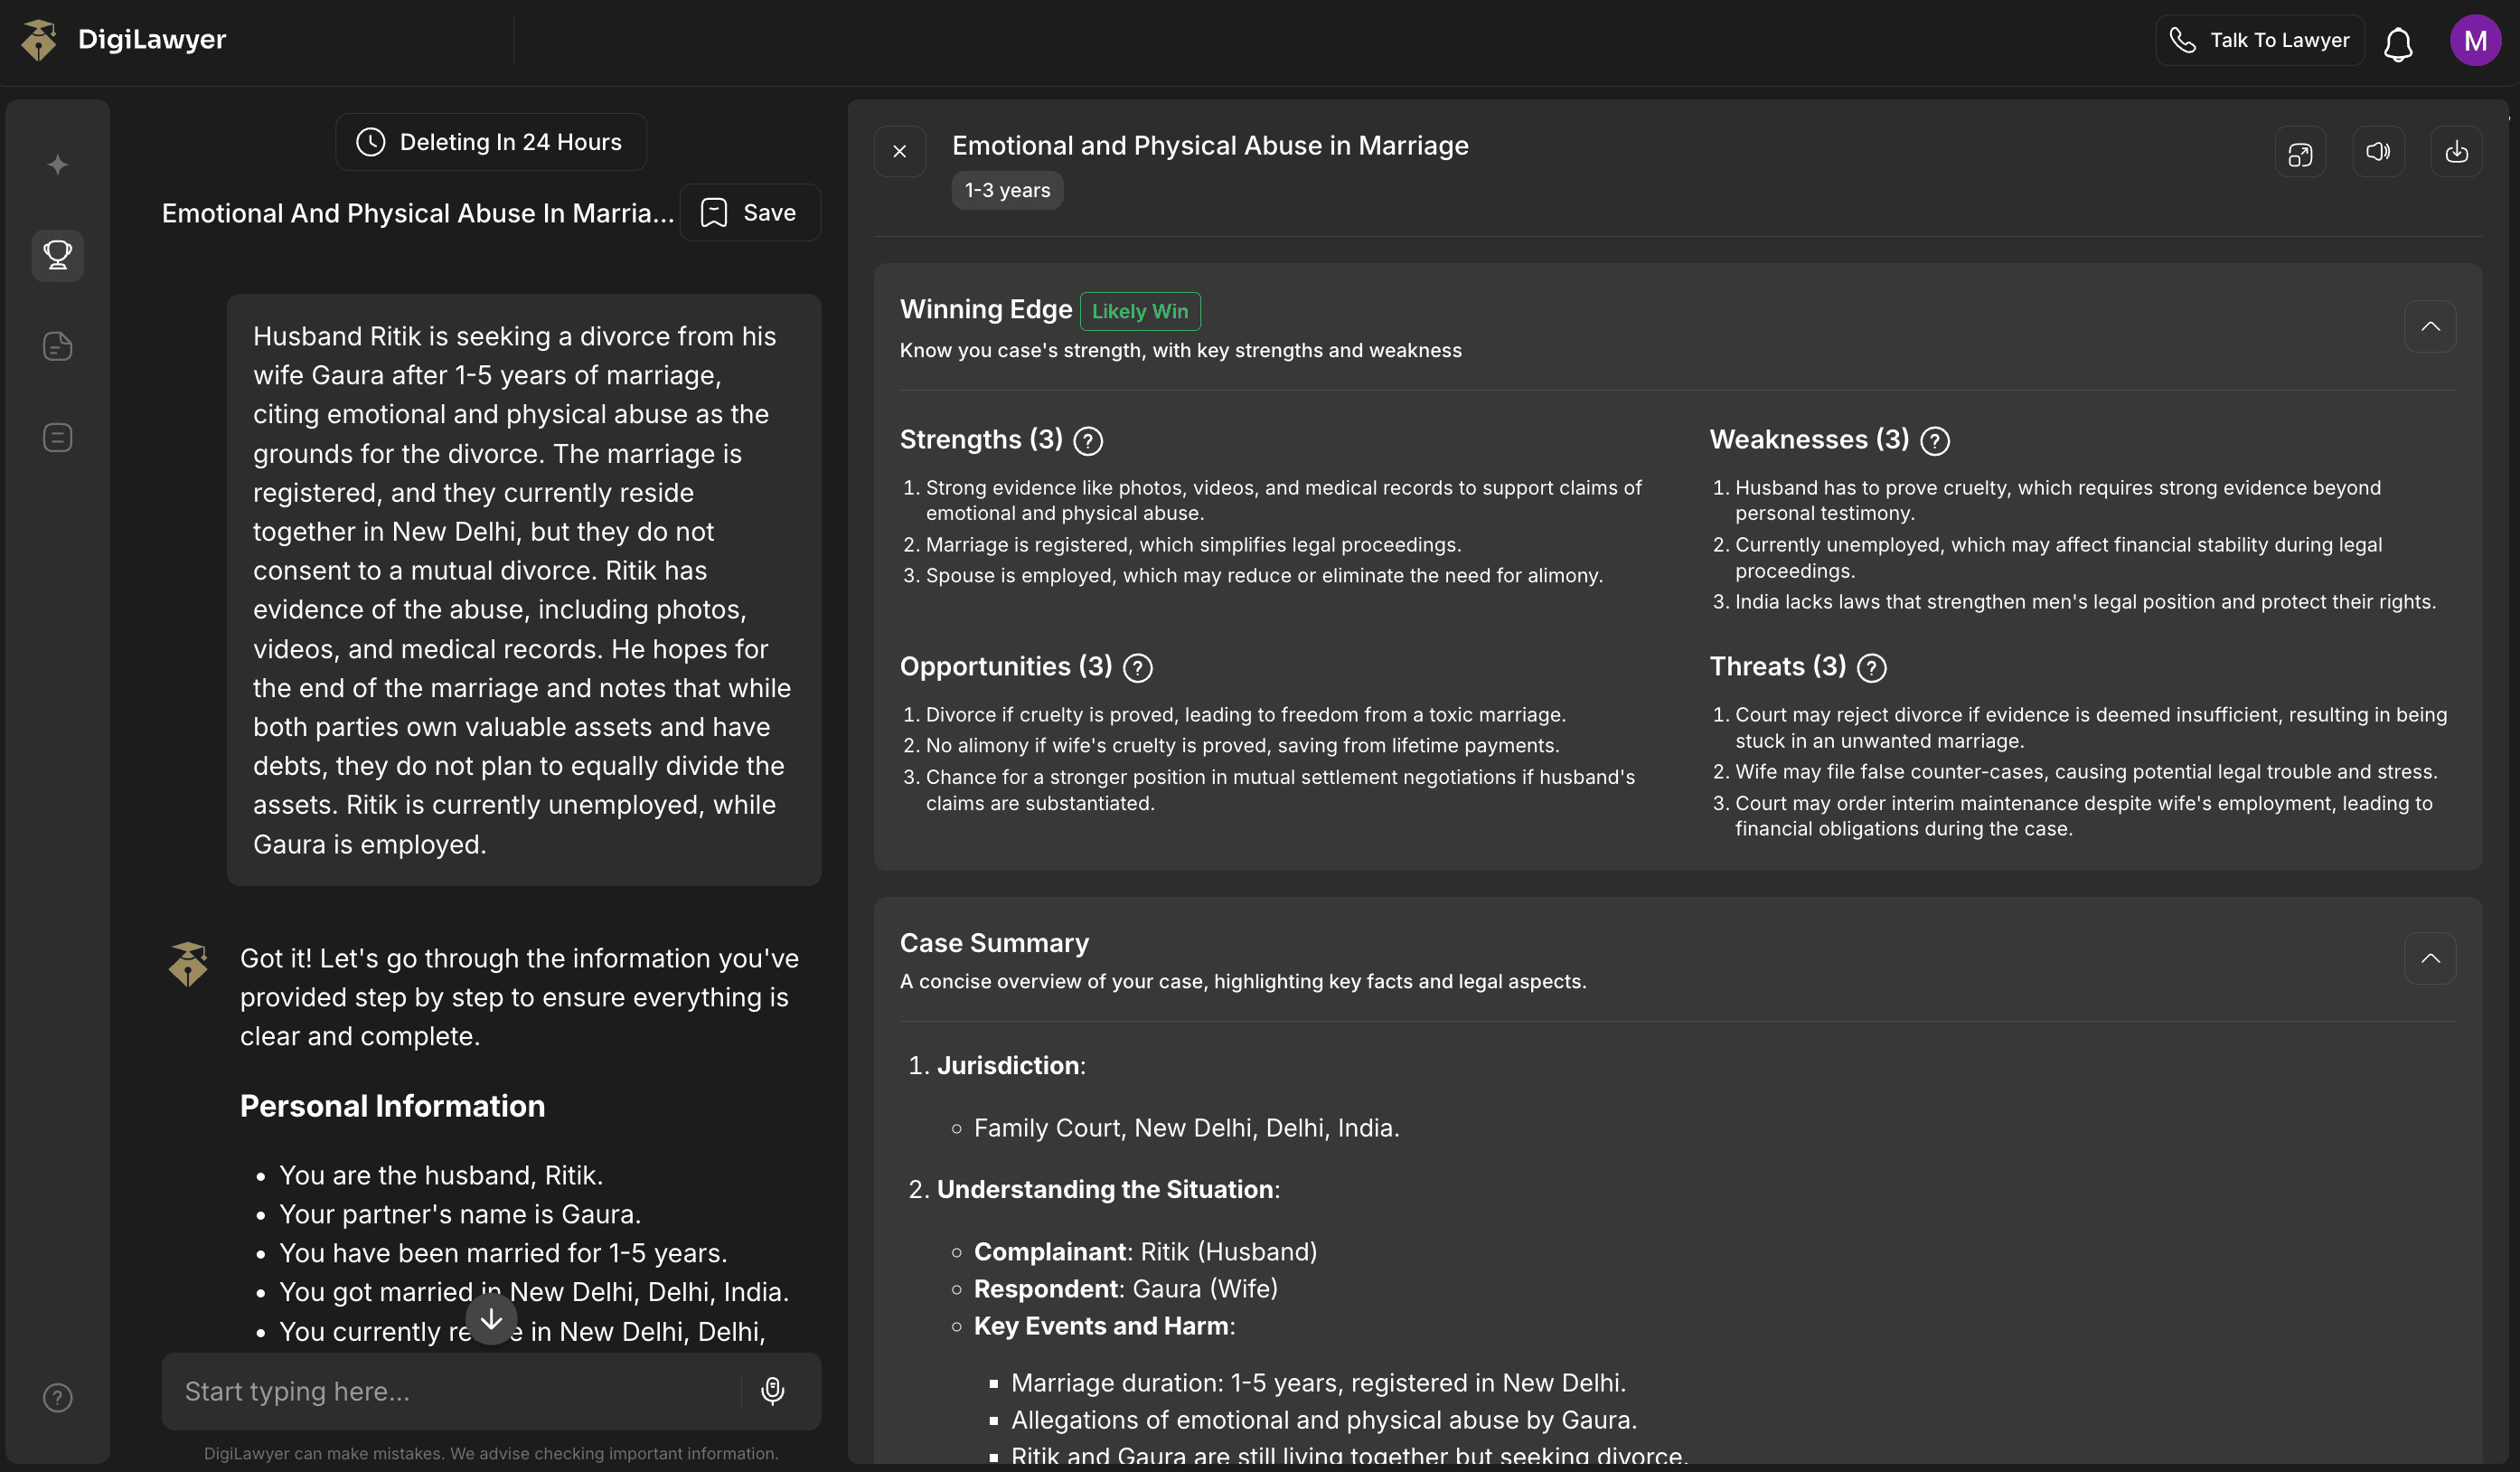Select threat 'Wife may file false counter-cases'
The image size is (2520, 1472).
click(2086, 771)
